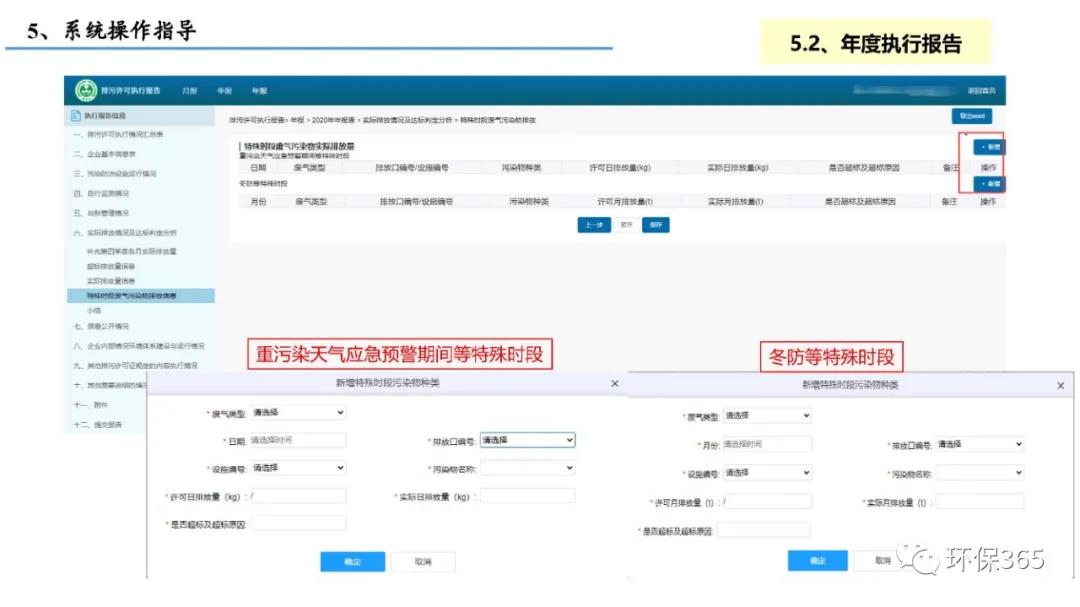1080x607 pixels.
Task: Click 新增 button for heavy pollution table
Action: (x=990, y=147)
